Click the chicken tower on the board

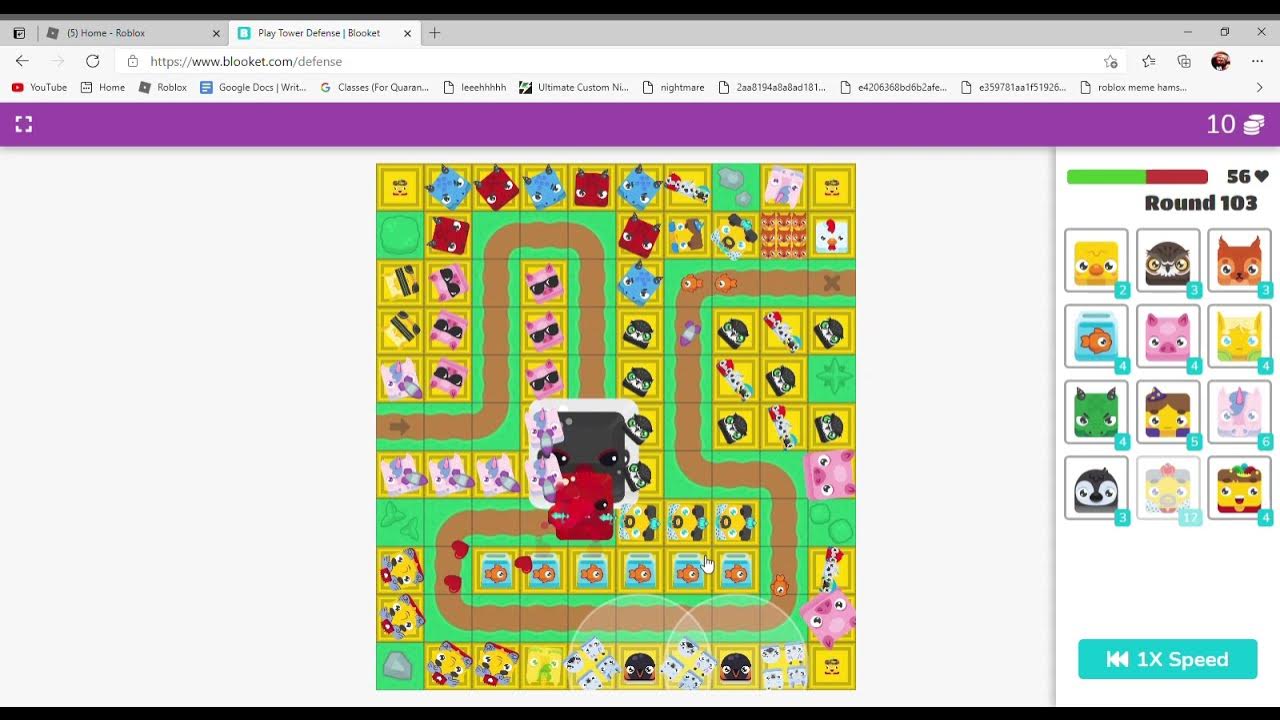click(832, 236)
